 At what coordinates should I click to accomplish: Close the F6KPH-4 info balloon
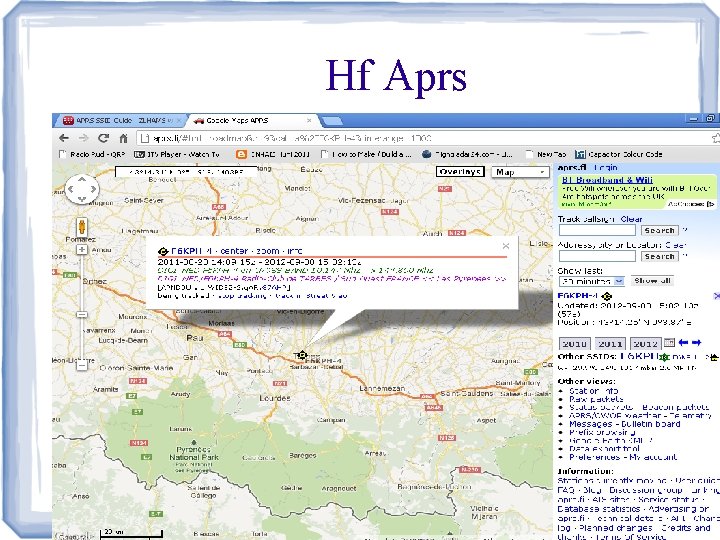coord(506,246)
